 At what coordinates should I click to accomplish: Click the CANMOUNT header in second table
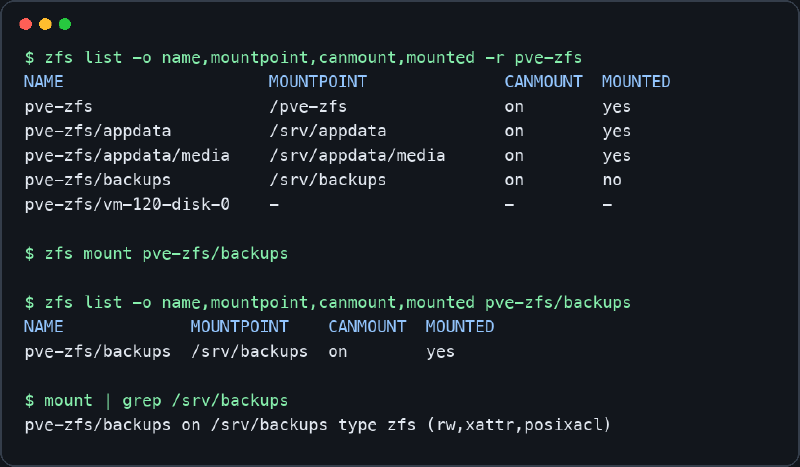pyautogui.click(x=367, y=327)
